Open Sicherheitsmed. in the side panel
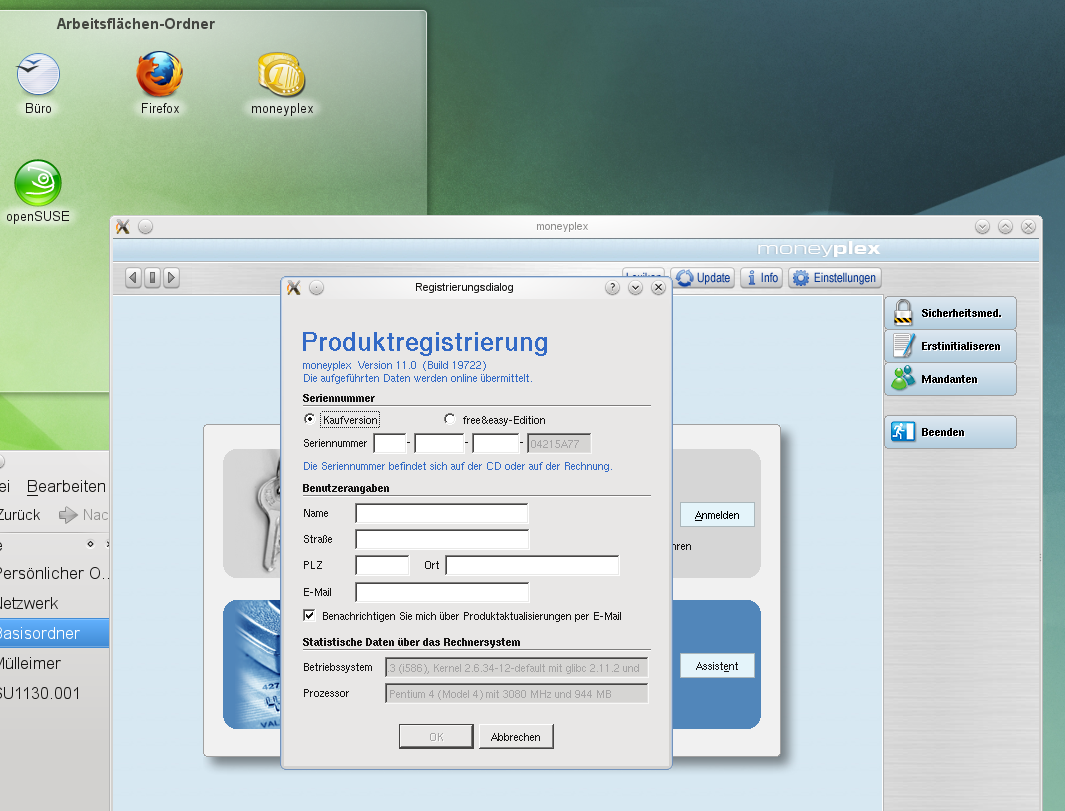Viewport: 1065px width, 811px height. click(950, 313)
